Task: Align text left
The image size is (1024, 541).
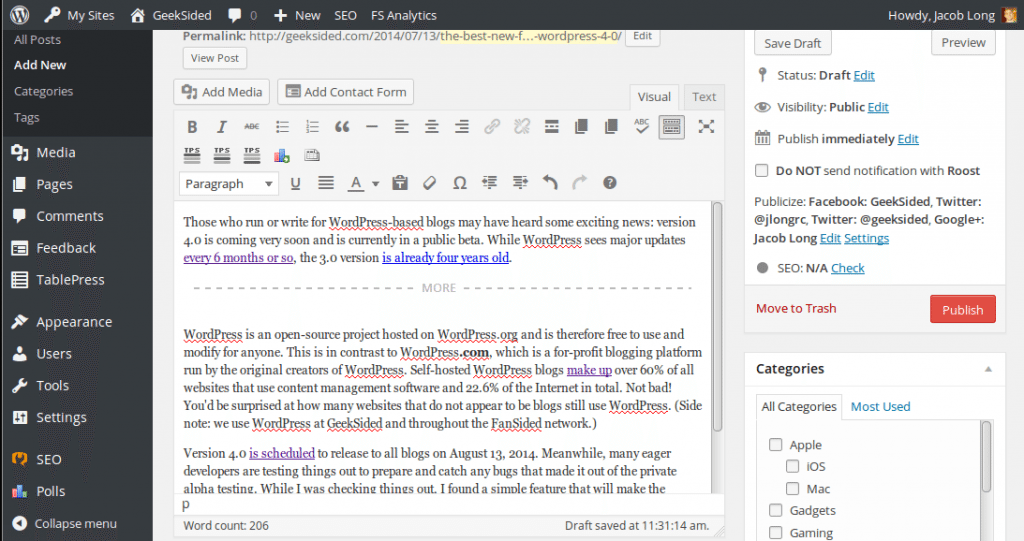Action: (x=402, y=127)
